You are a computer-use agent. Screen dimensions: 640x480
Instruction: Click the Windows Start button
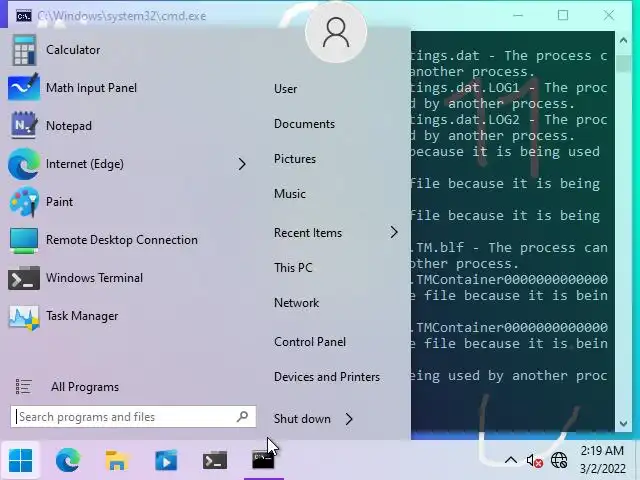click(20, 460)
